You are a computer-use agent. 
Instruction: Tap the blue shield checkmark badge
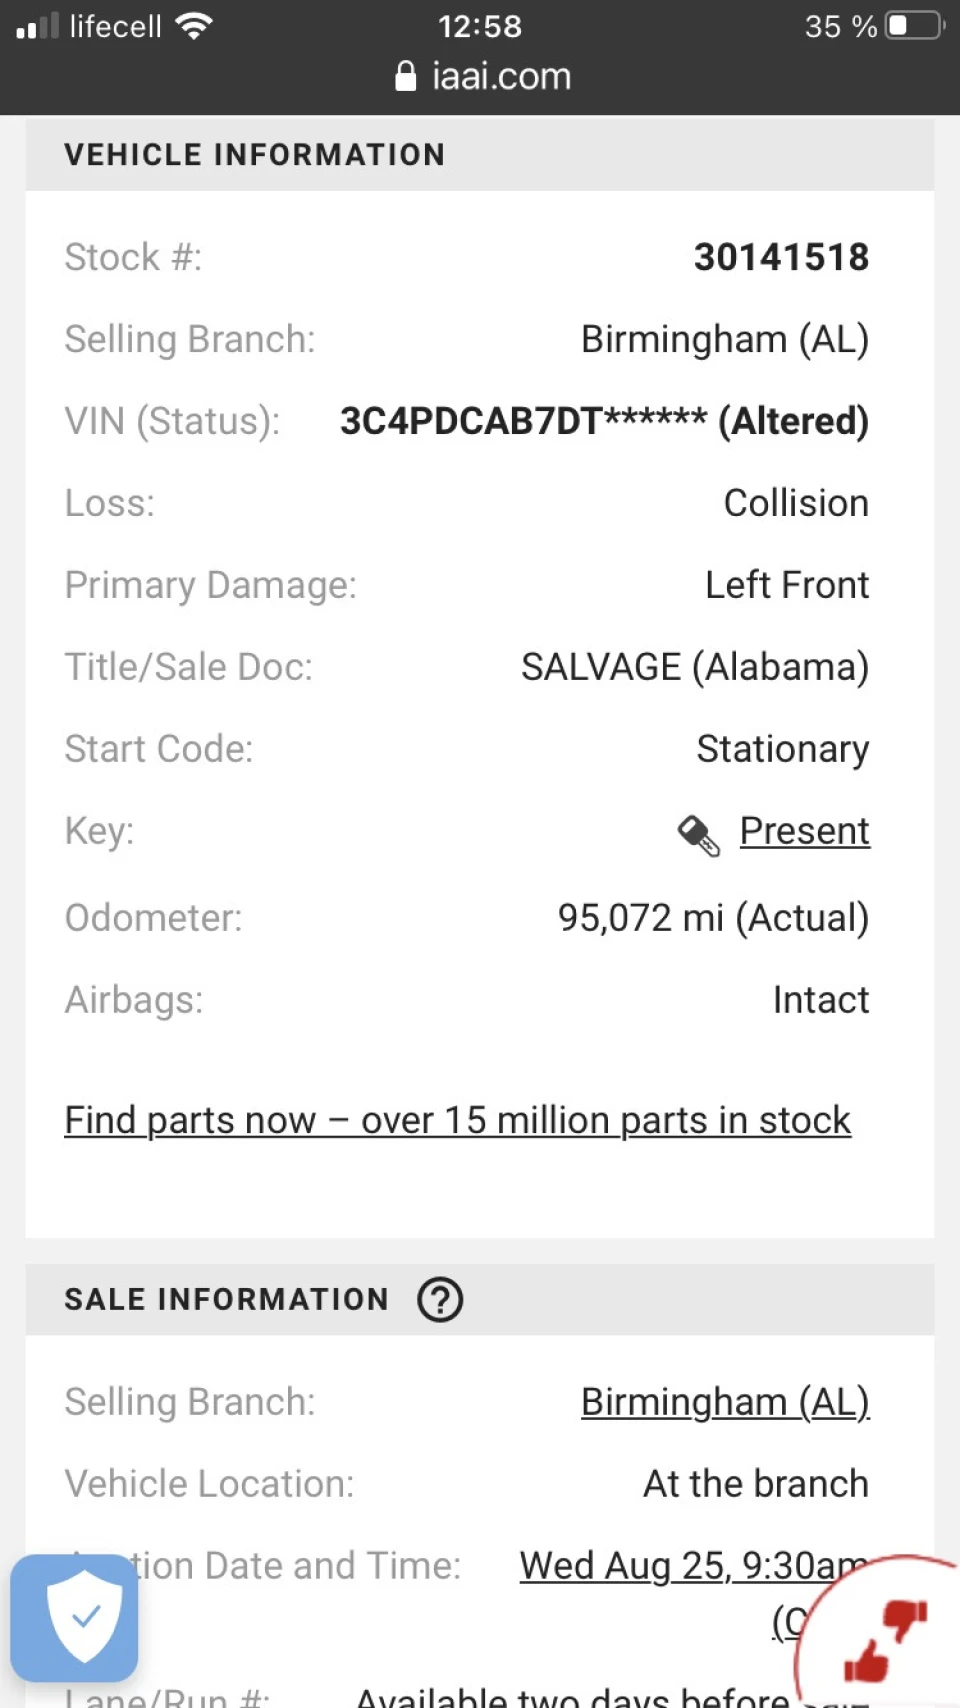[x=74, y=1617]
